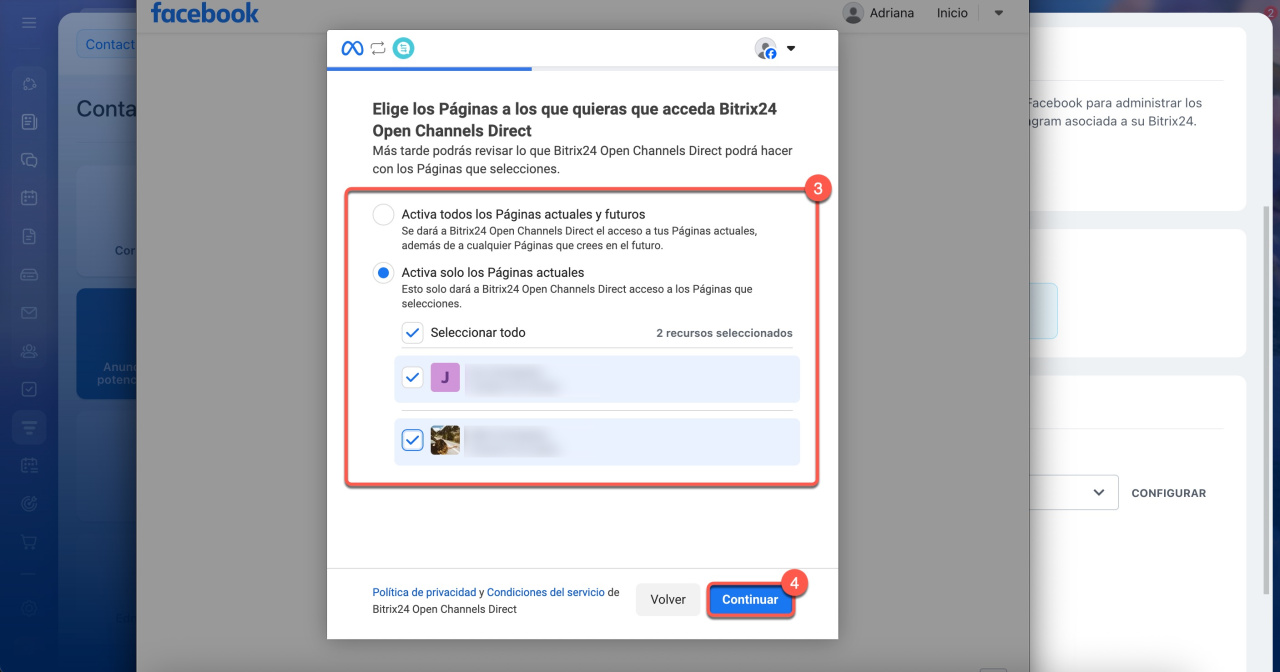
Task: Open 'Política de privacidad' link
Action: tap(424, 592)
